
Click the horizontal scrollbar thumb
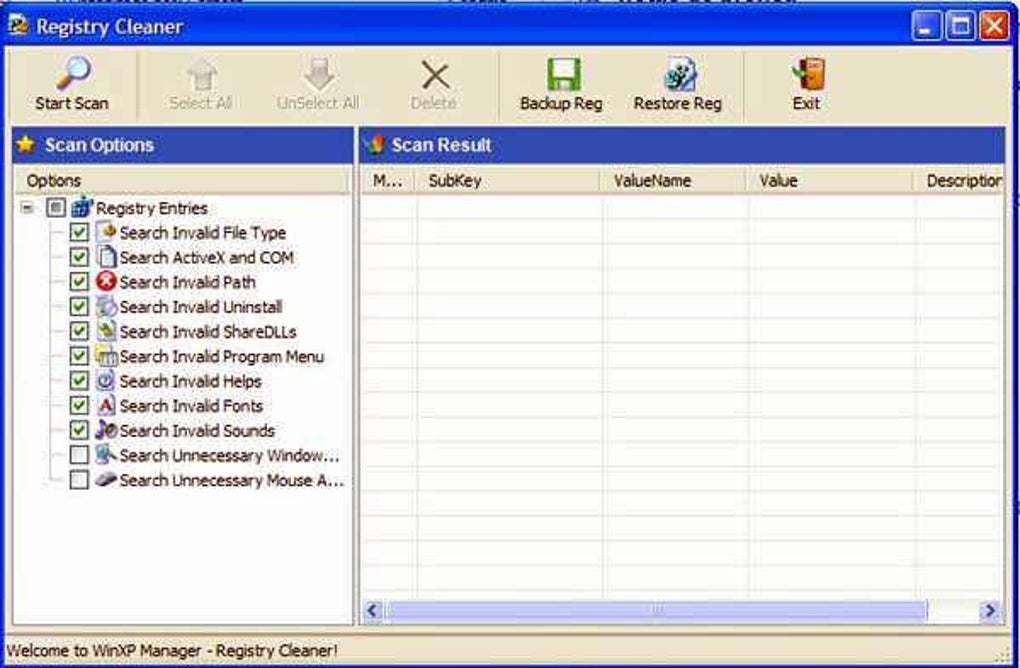tap(657, 610)
